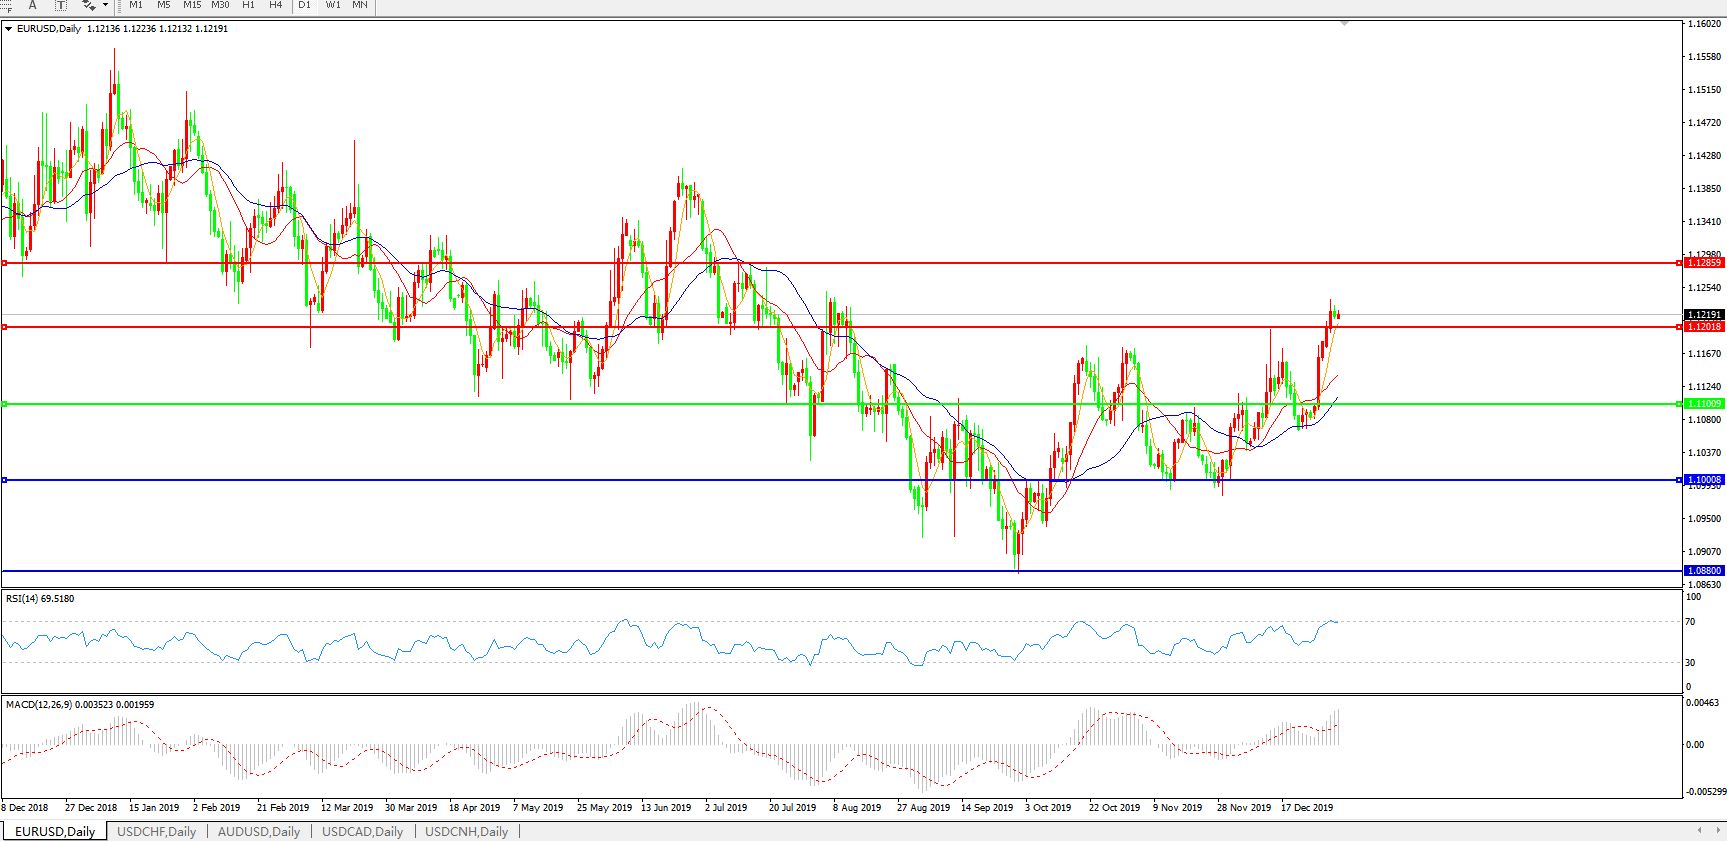Select the red 1.12859 price level label
Screen dimensions: 1727x841
point(1704,263)
